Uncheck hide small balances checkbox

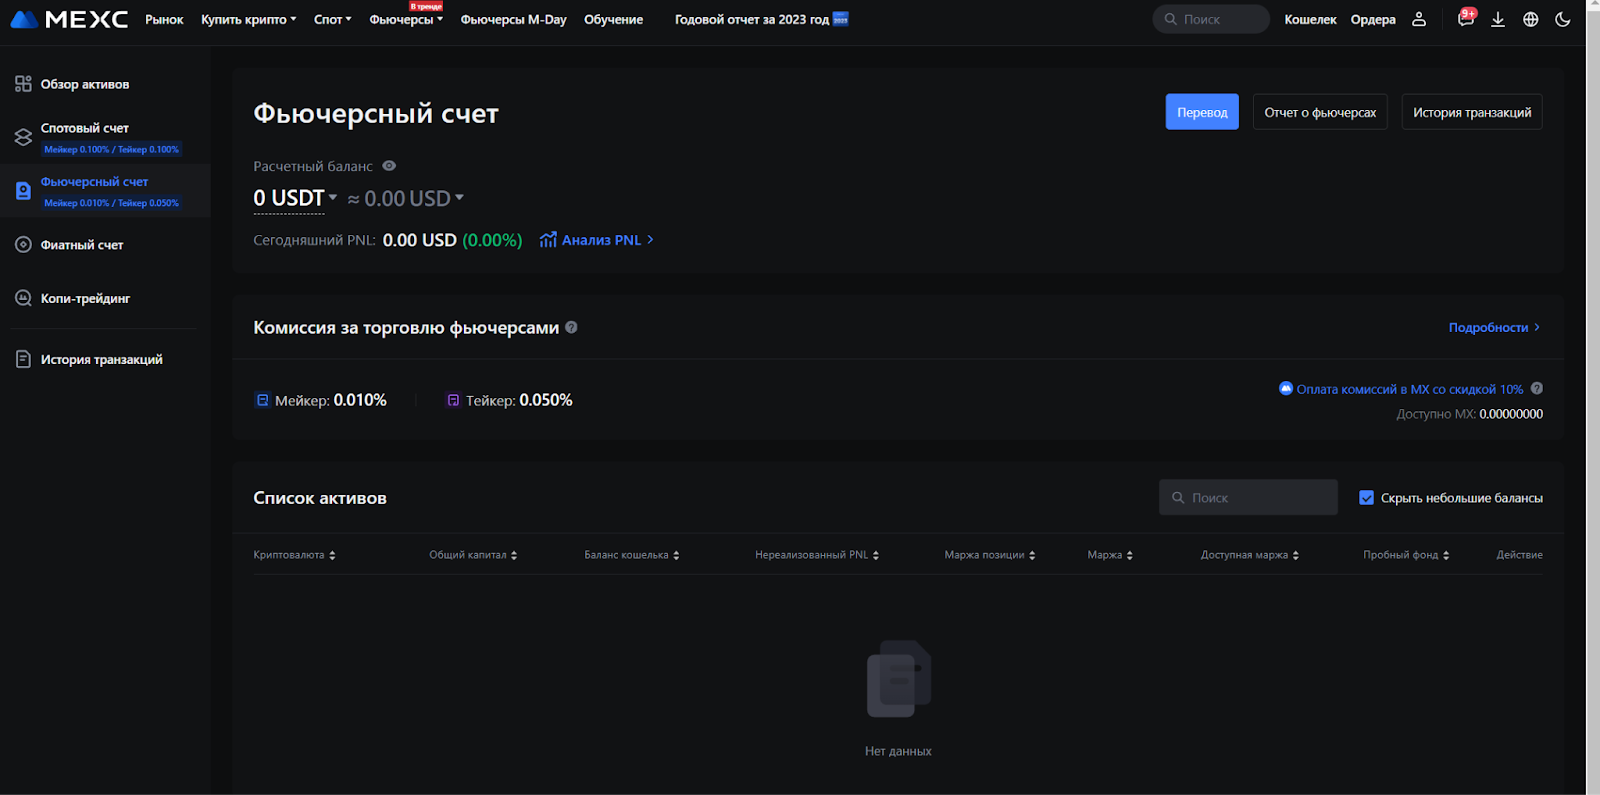[x=1366, y=498]
